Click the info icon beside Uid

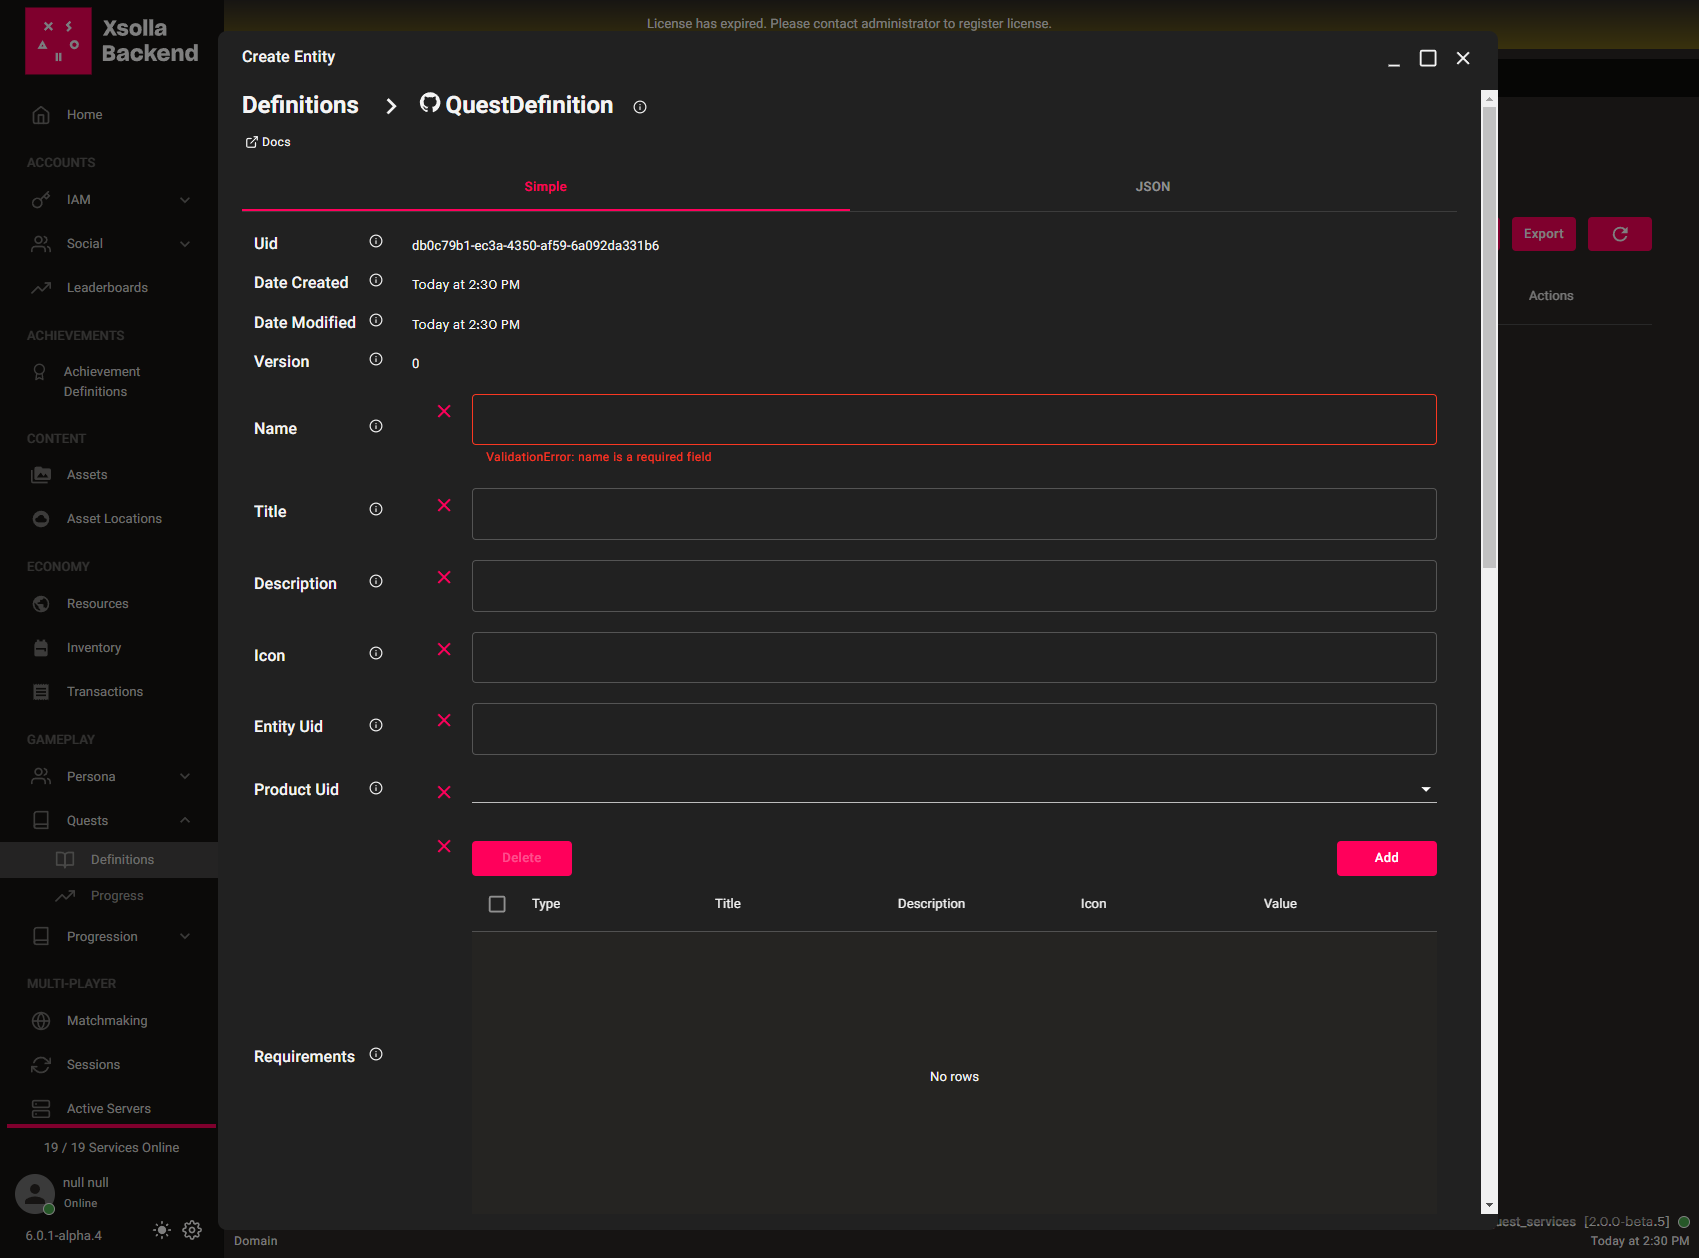click(376, 241)
